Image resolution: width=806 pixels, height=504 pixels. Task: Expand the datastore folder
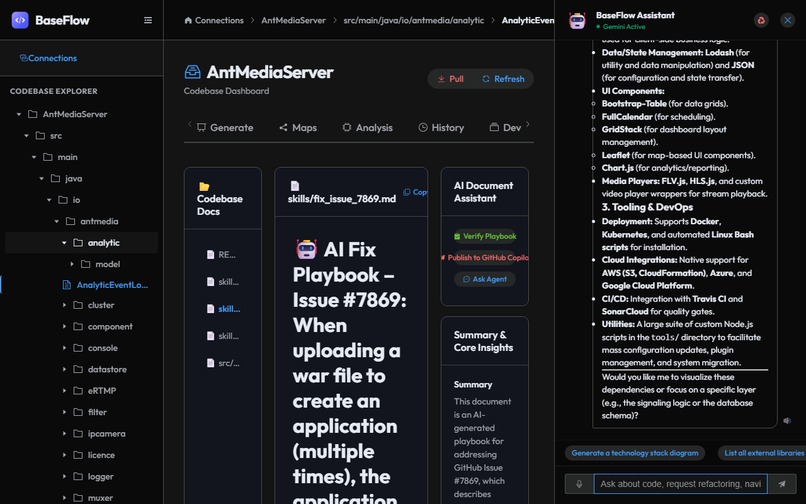pos(64,369)
